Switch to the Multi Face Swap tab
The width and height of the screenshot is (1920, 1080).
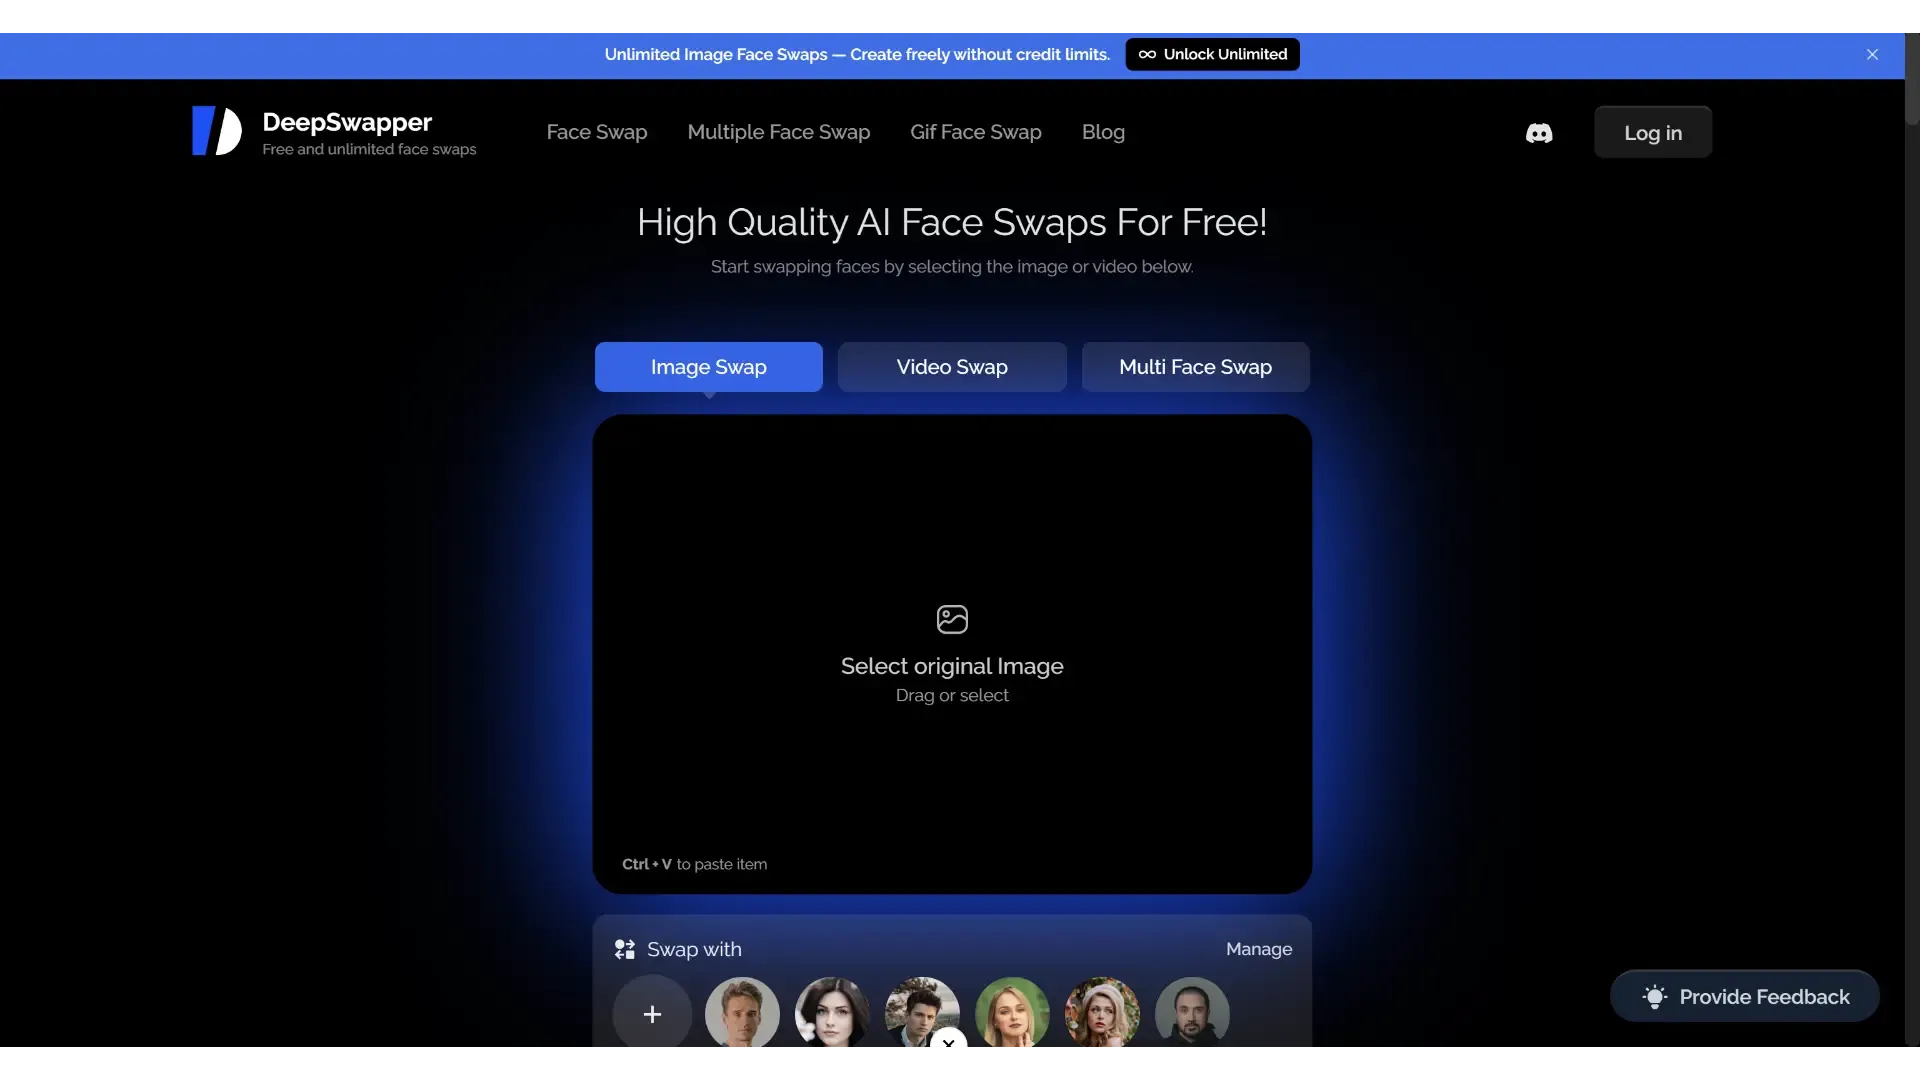click(x=1195, y=367)
